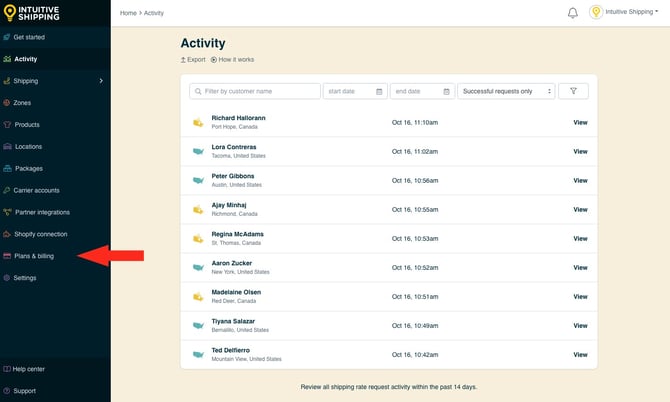Click the Locations warehouse icon
This screenshot has height=402, width=670.
(x=7, y=147)
